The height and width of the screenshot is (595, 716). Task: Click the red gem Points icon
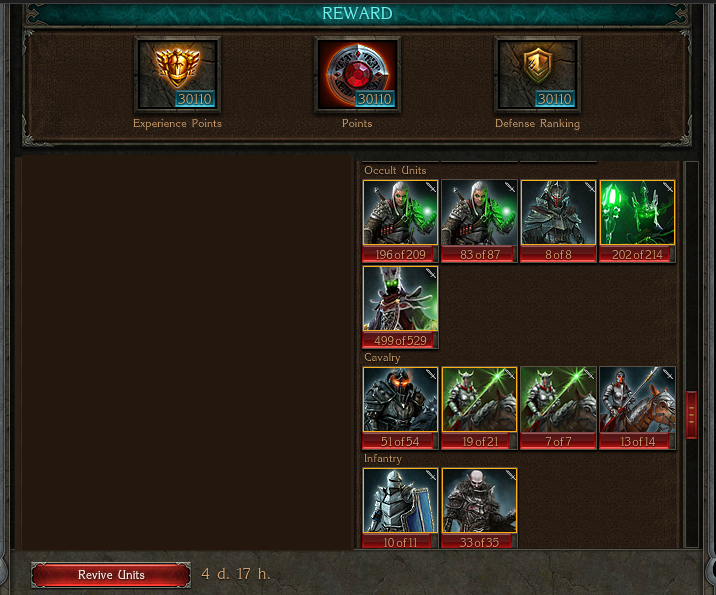[x=357, y=74]
